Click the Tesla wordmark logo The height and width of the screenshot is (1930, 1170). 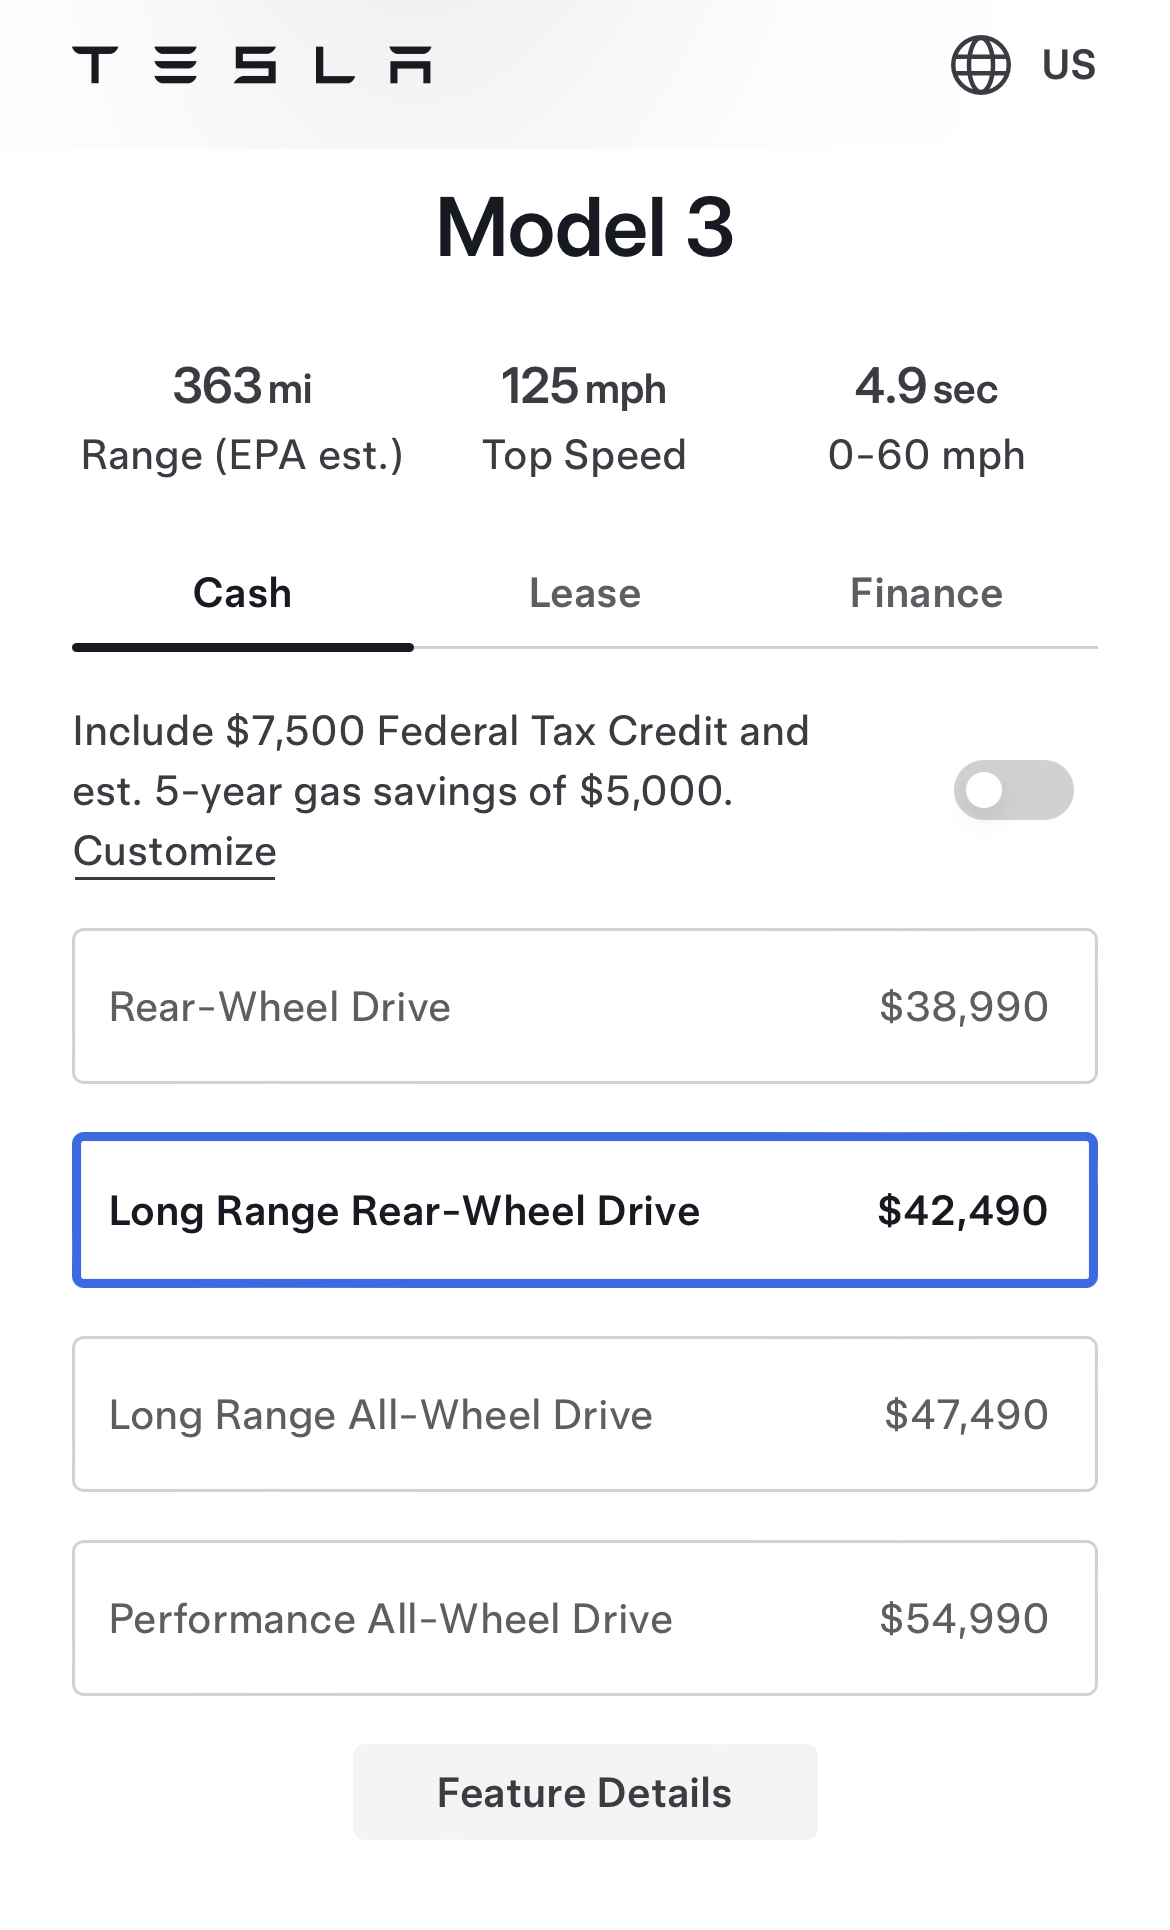(x=252, y=65)
